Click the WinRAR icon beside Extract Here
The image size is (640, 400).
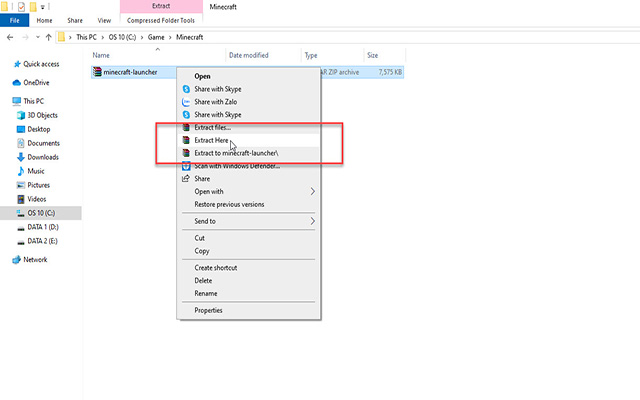(185, 141)
